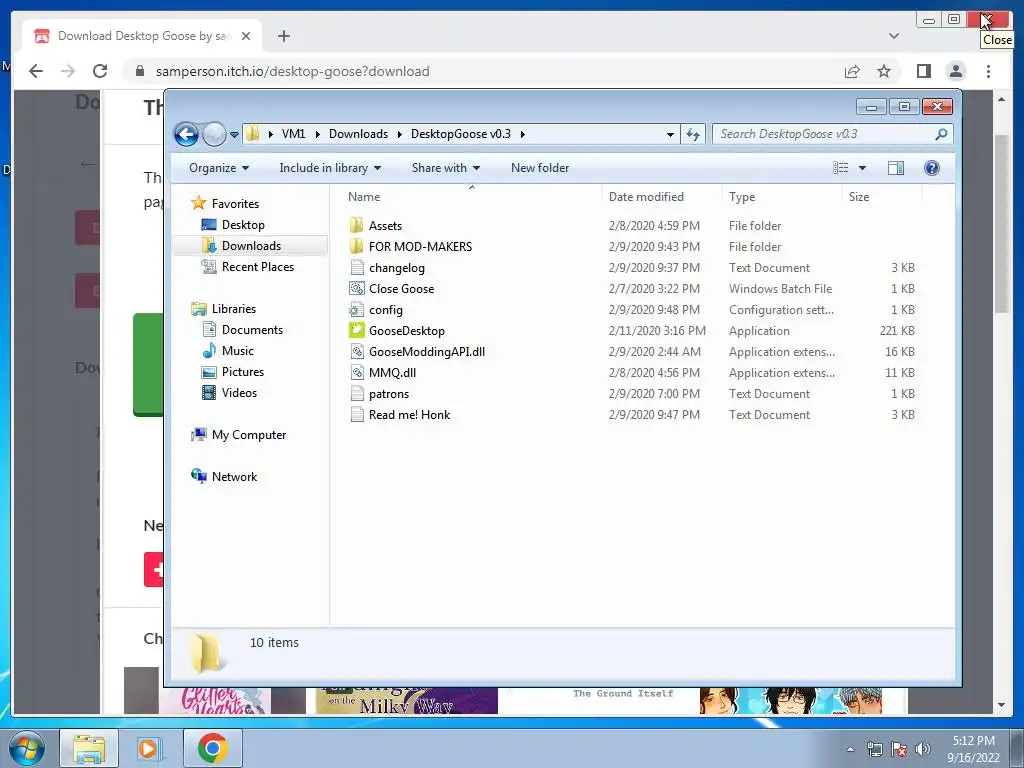Screen dimensions: 1024x768
Task: Select the MMQ.dll file icon
Action: coord(357,372)
